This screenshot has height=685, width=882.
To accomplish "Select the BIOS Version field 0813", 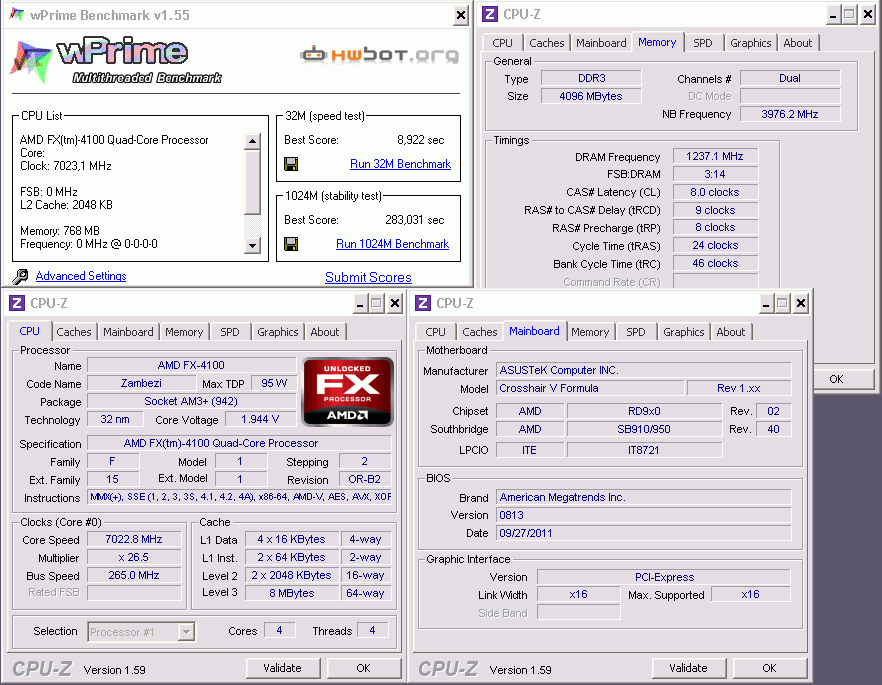I will click(644, 515).
